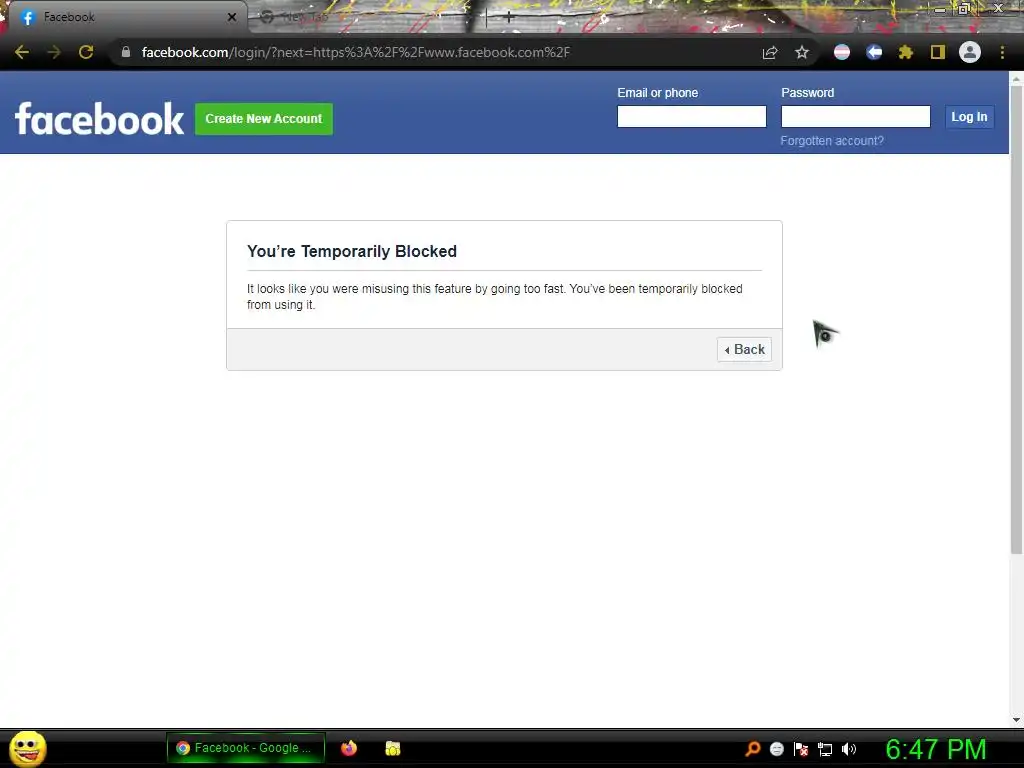The image size is (1024, 768).
Task: Open the smiley face start menu
Action: click(27, 748)
